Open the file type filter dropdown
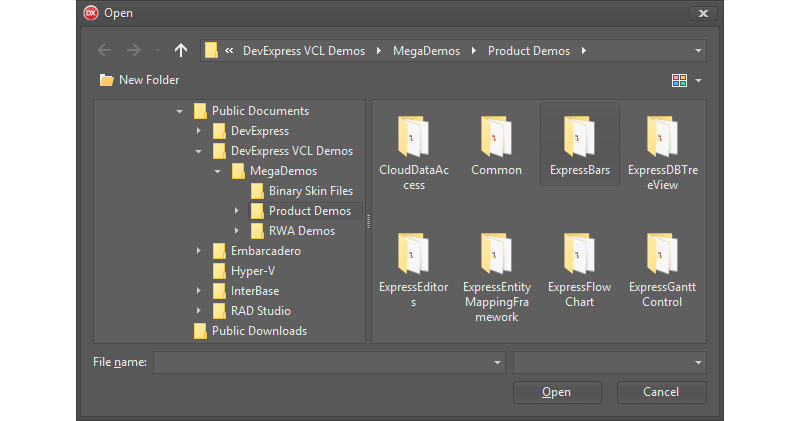 (x=698, y=362)
